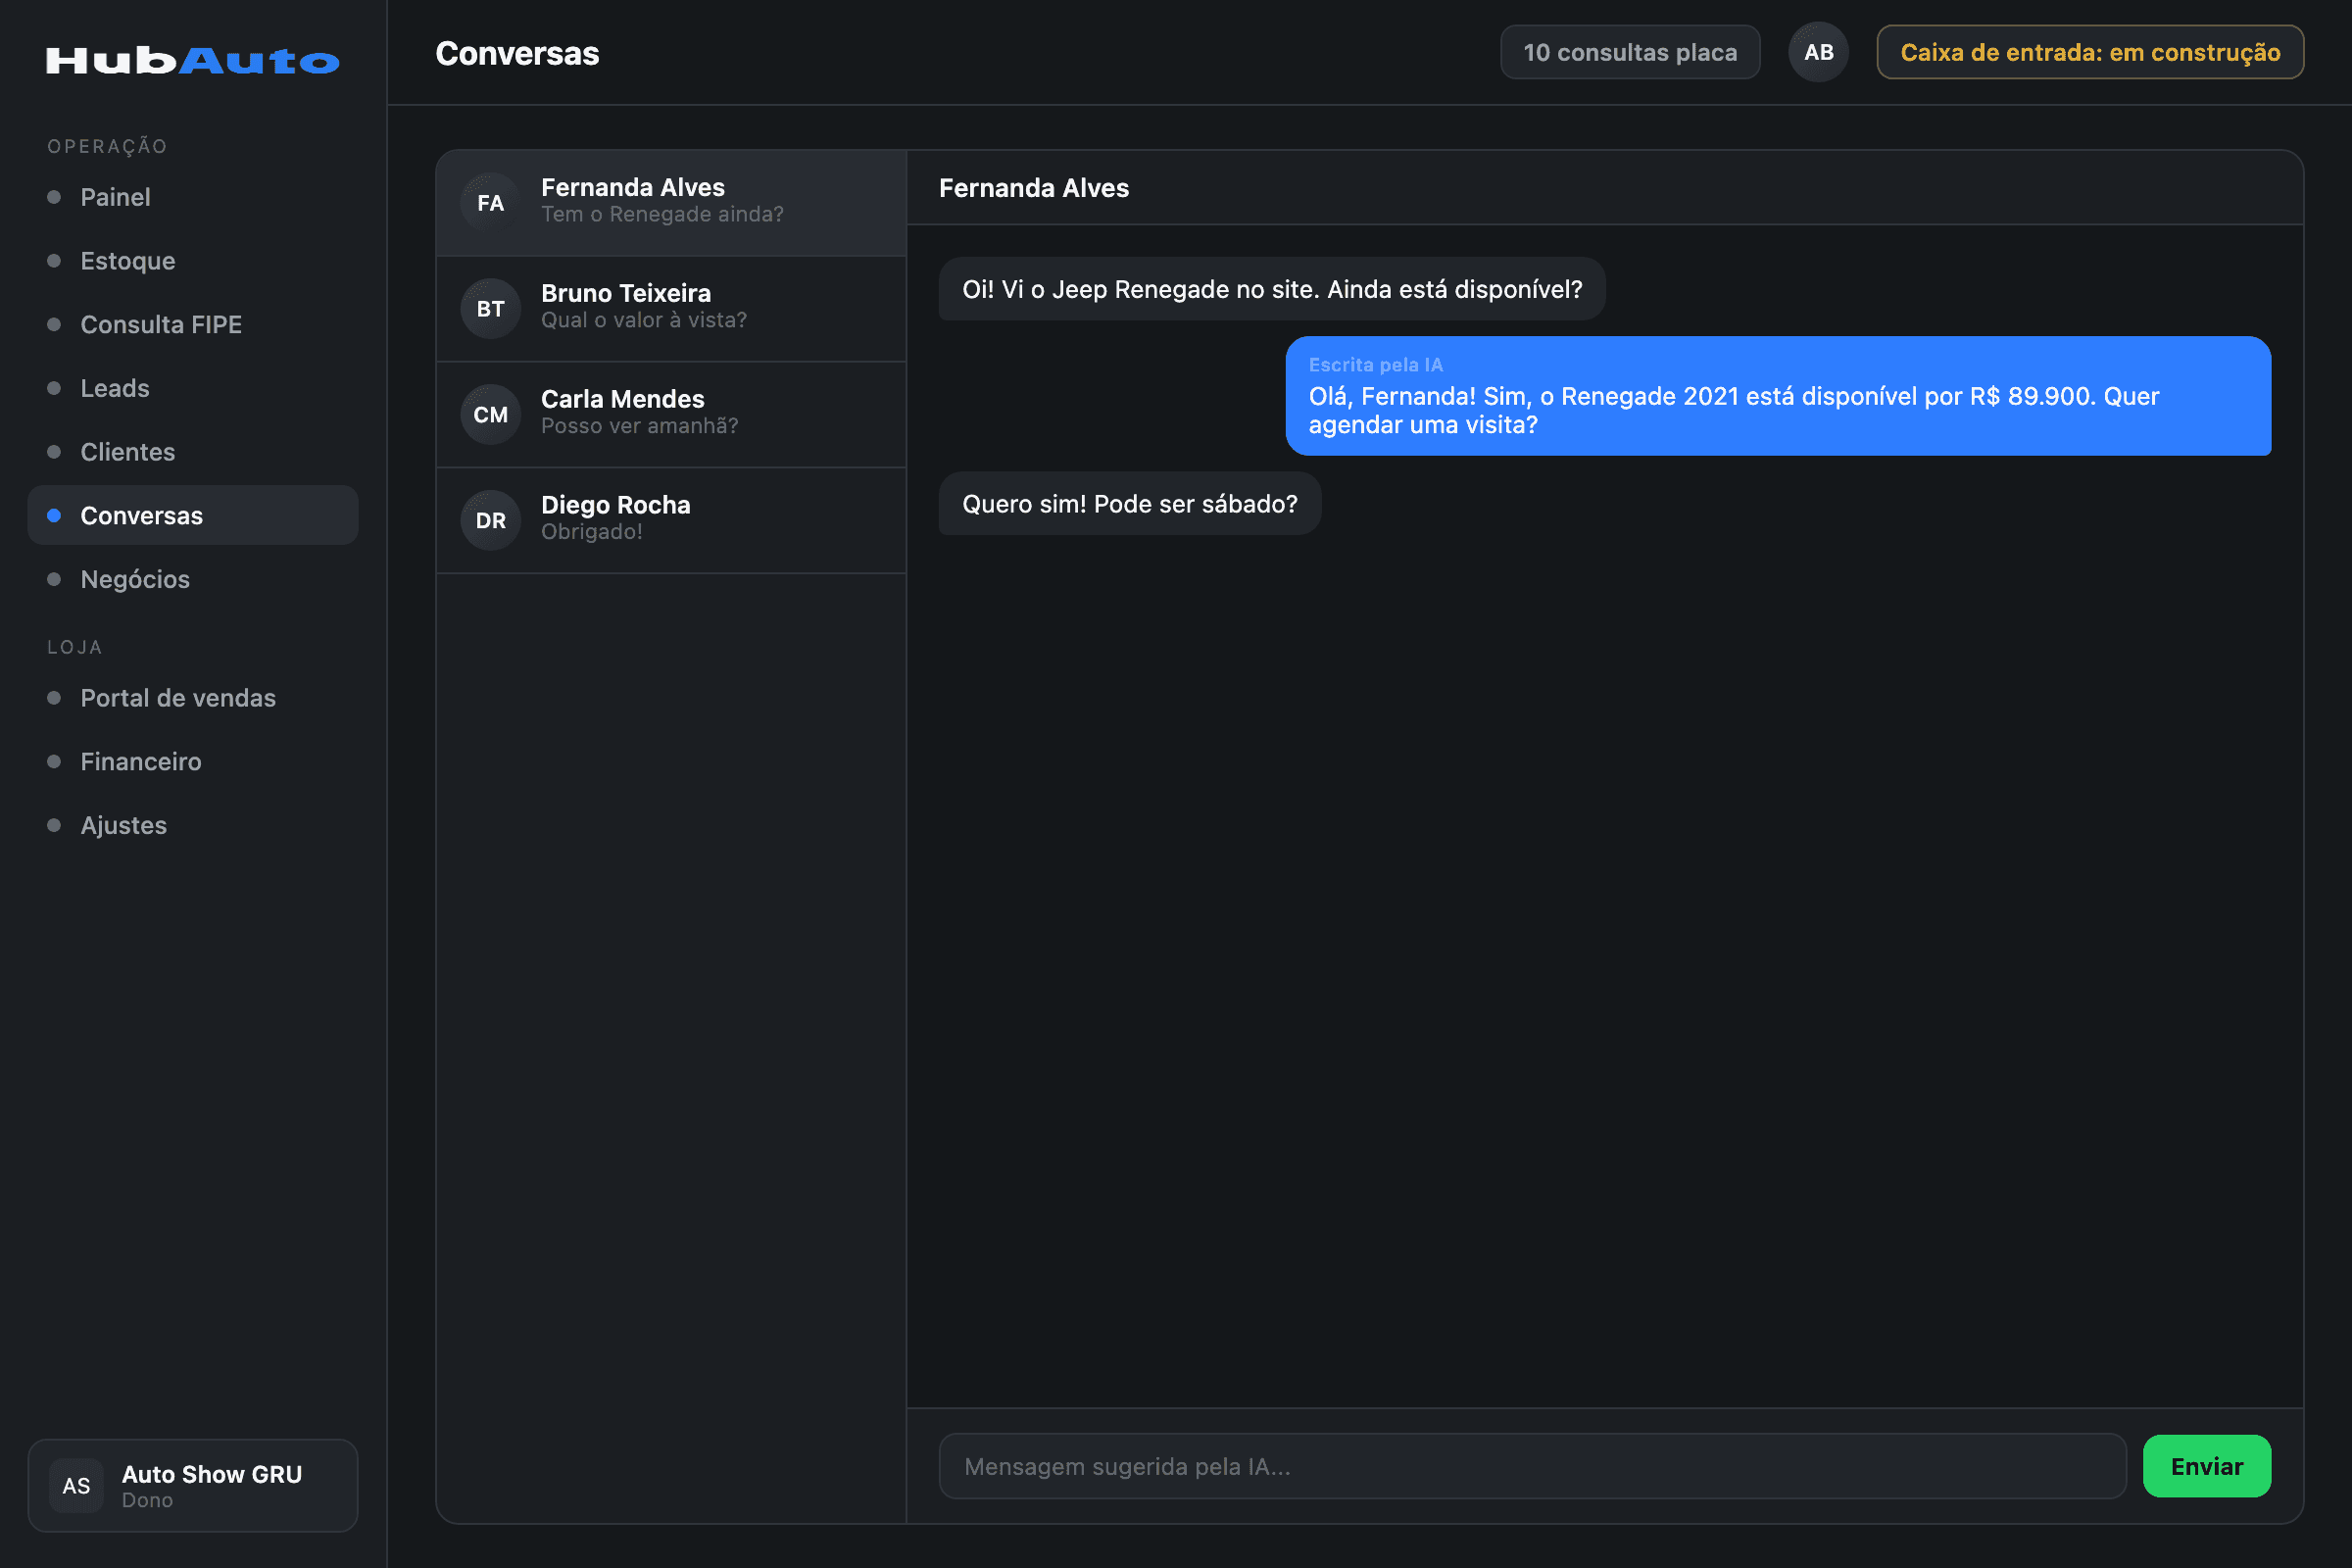Select Carla Mendes conversation

tap(671, 415)
